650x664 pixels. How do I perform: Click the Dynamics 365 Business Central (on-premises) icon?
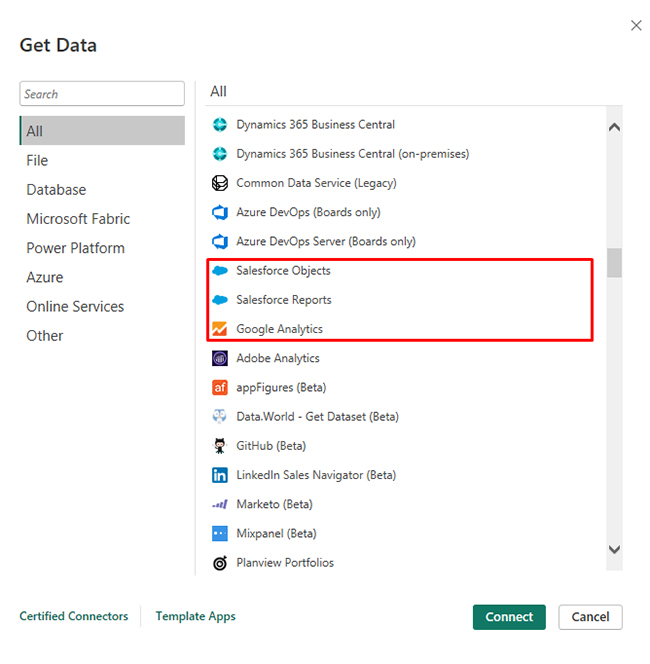(219, 154)
